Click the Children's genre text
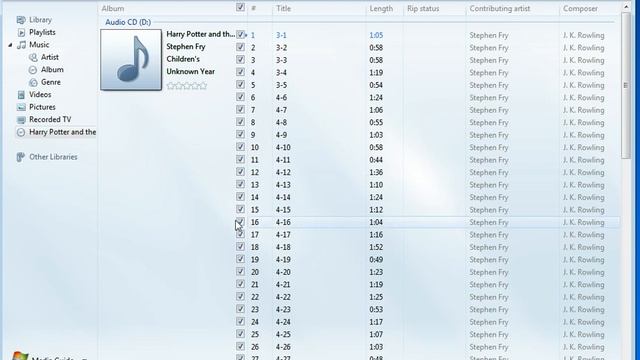 pyautogui.click(x=183, y=59)
